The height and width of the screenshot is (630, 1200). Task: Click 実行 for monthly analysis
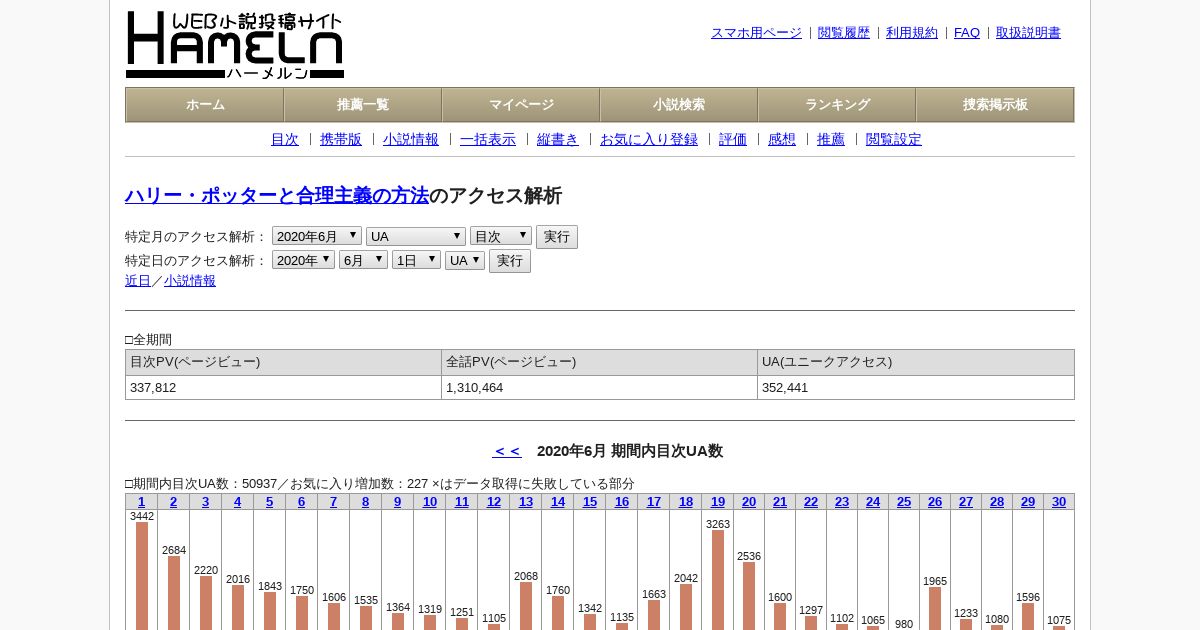tap(557, 237)
